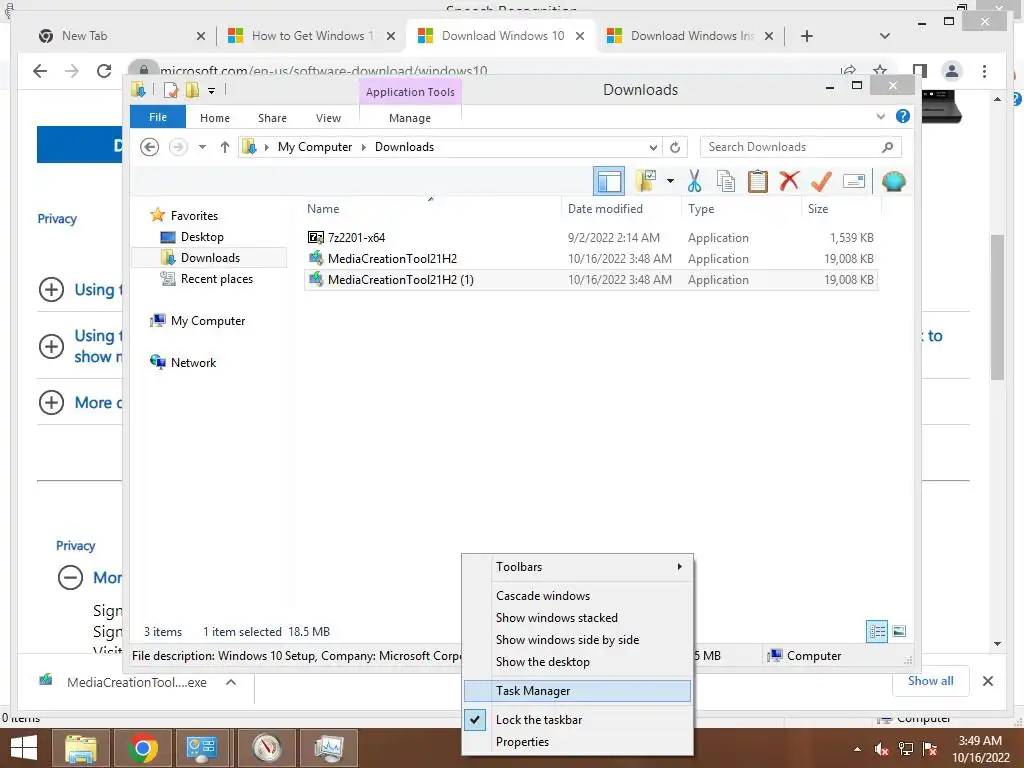Choose Show the desktop
The width and height of the screenshot is (1024, 768).
tap(577, 662)
